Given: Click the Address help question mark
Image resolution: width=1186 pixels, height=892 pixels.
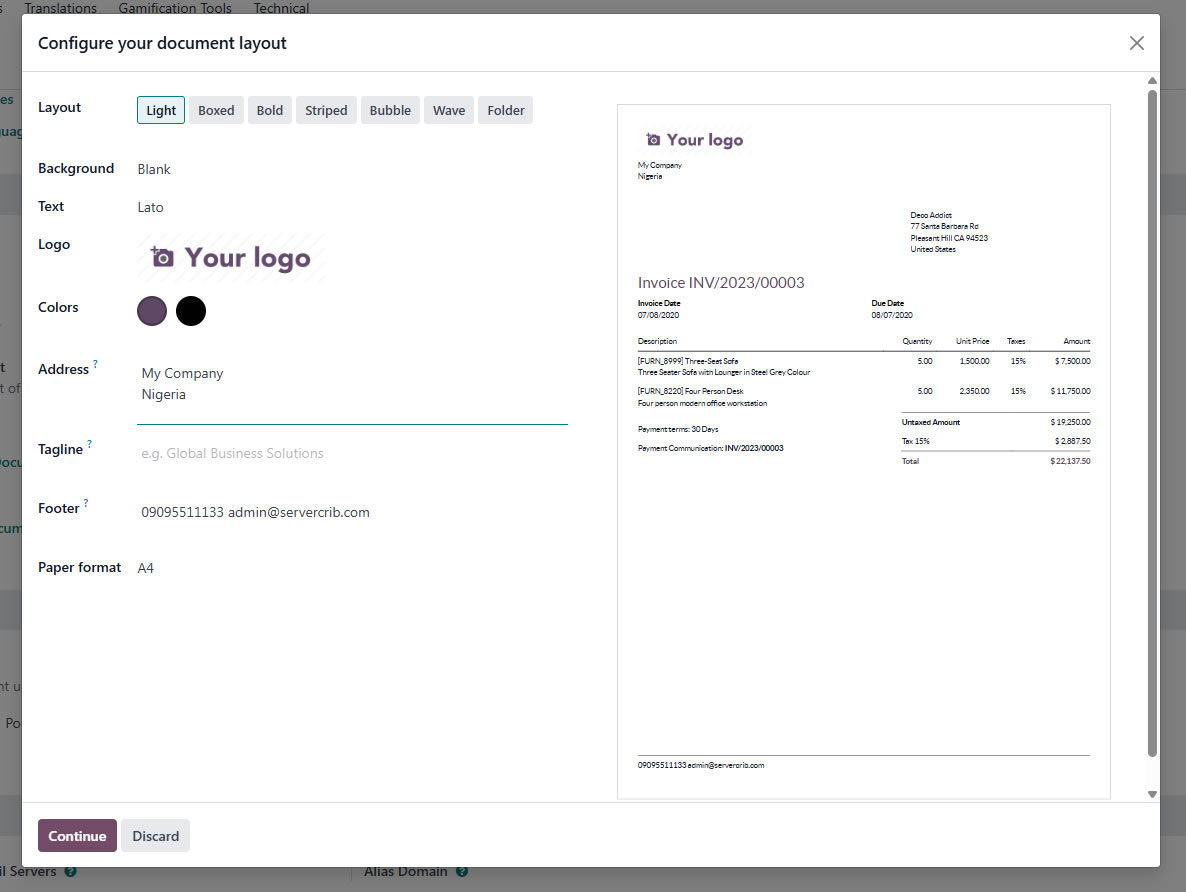Looking at the screenshot, I should click(96, 365).
